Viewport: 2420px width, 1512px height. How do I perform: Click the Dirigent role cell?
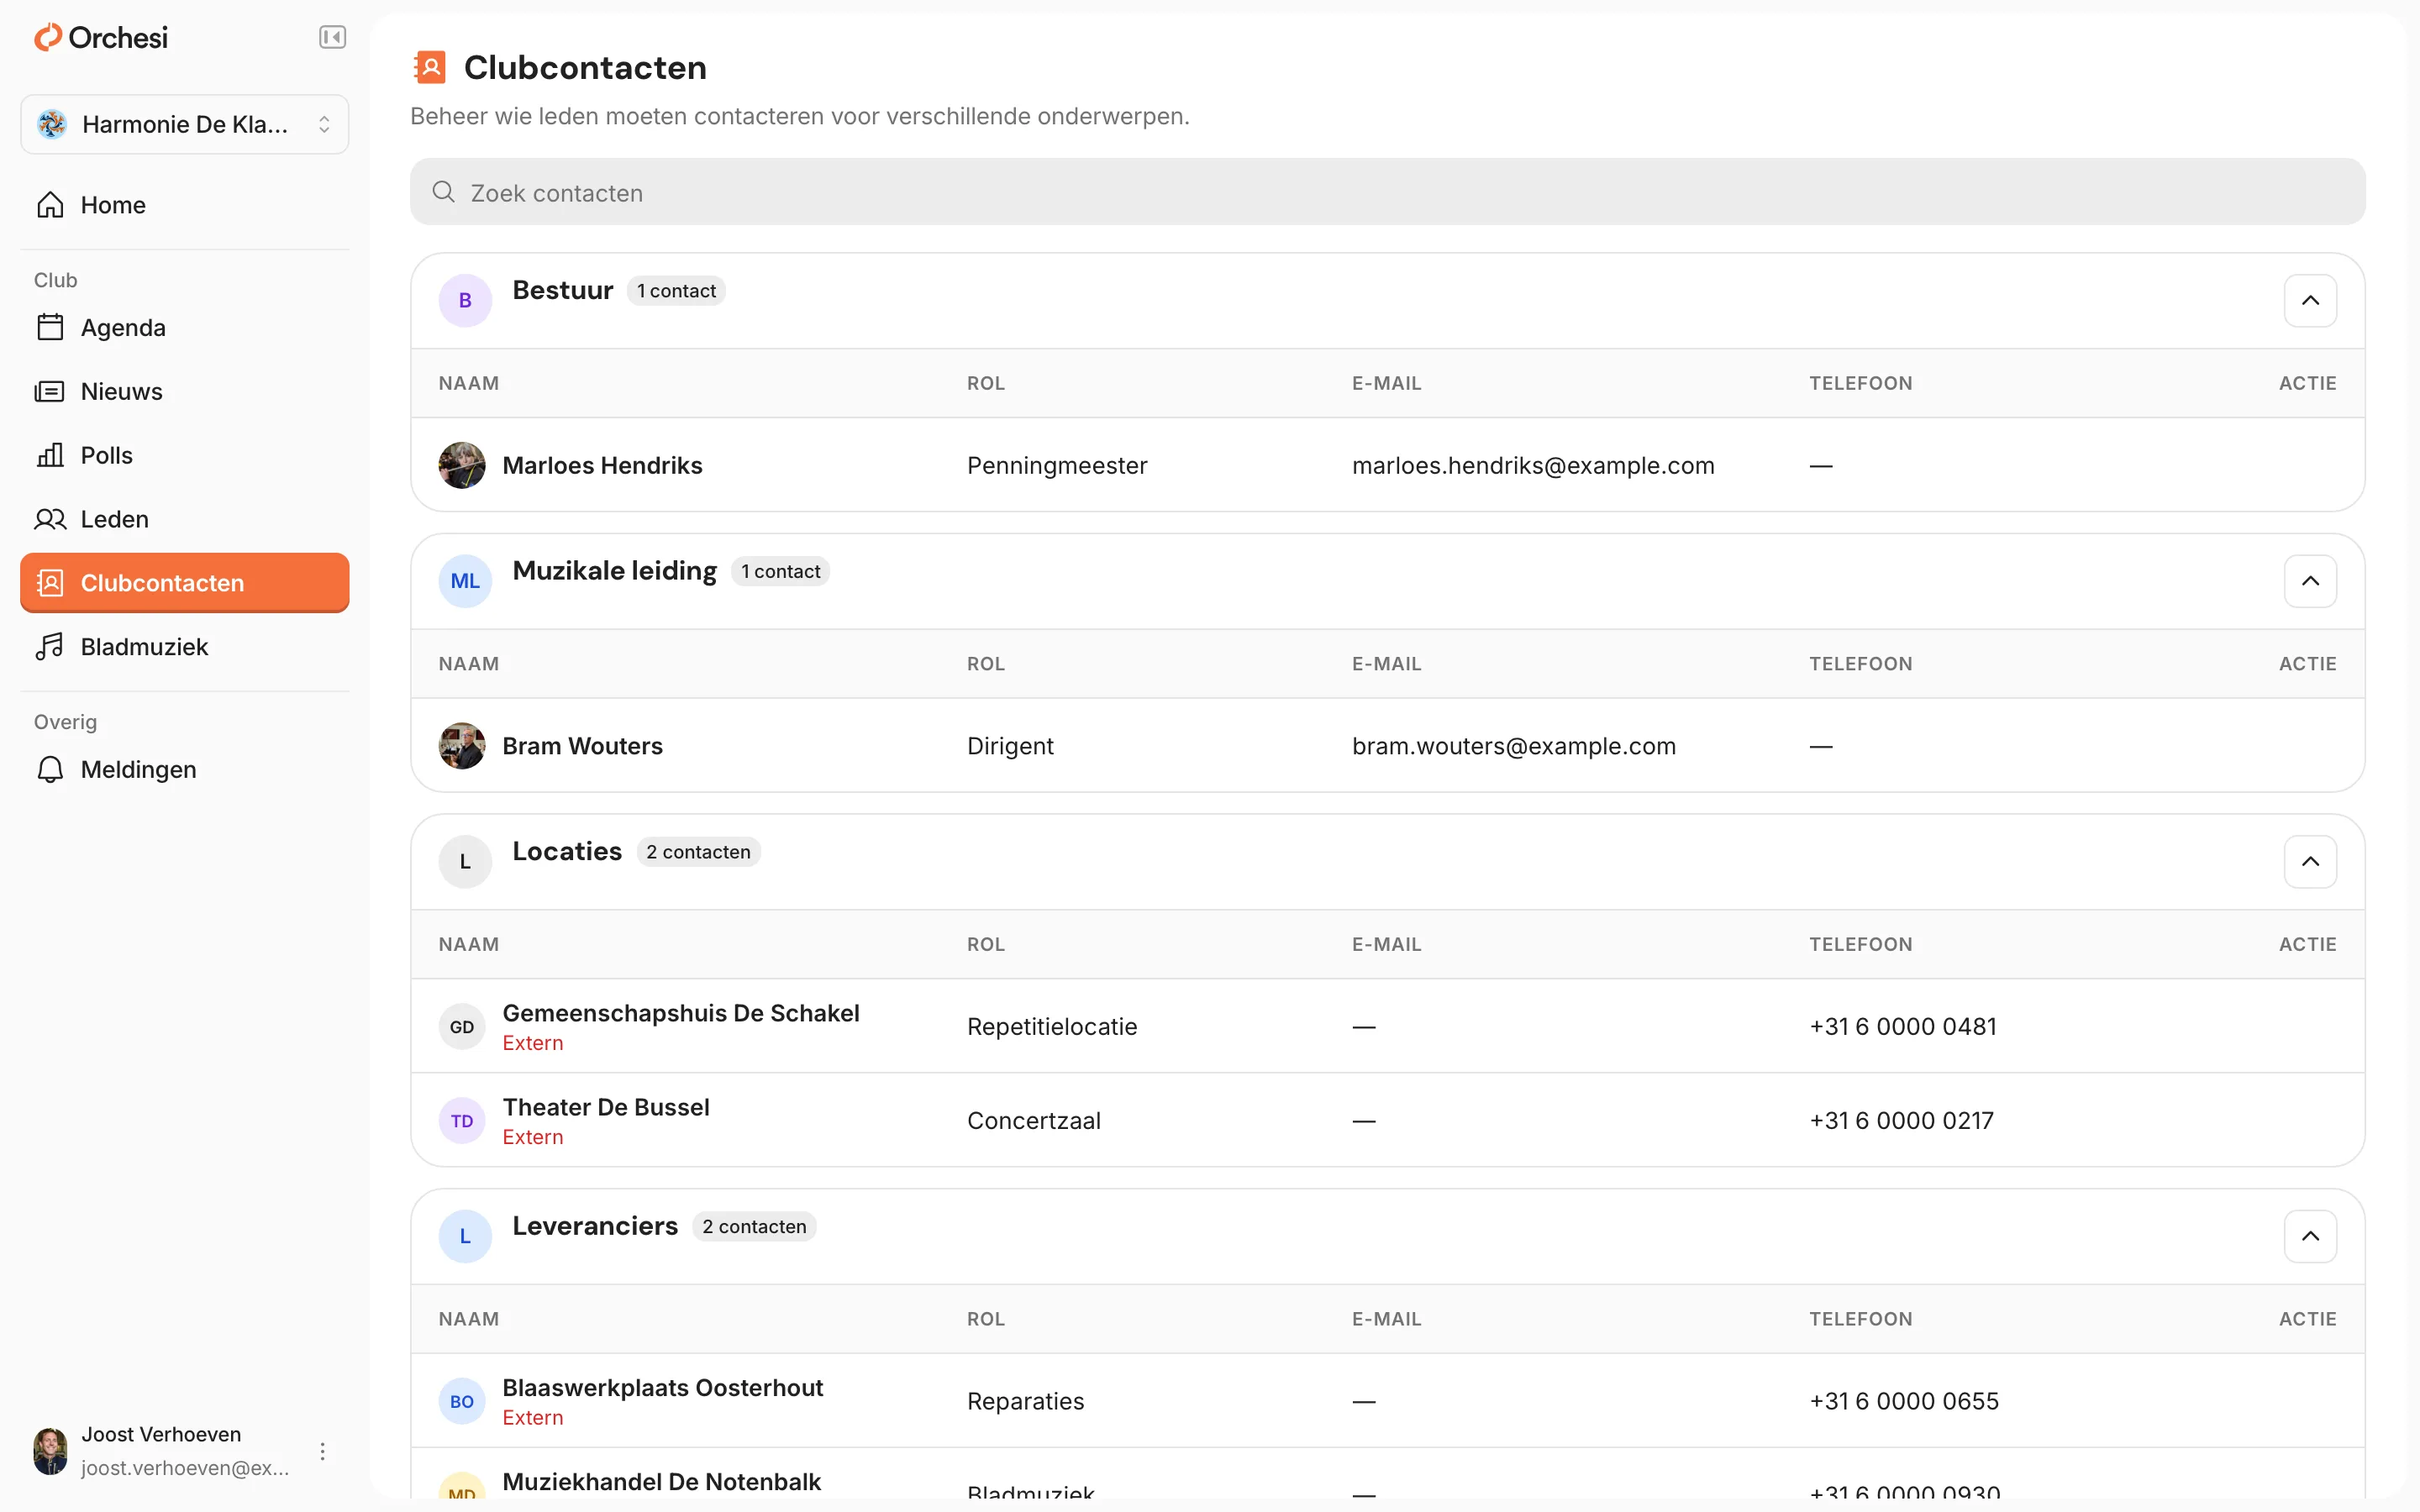[1010, 746]
